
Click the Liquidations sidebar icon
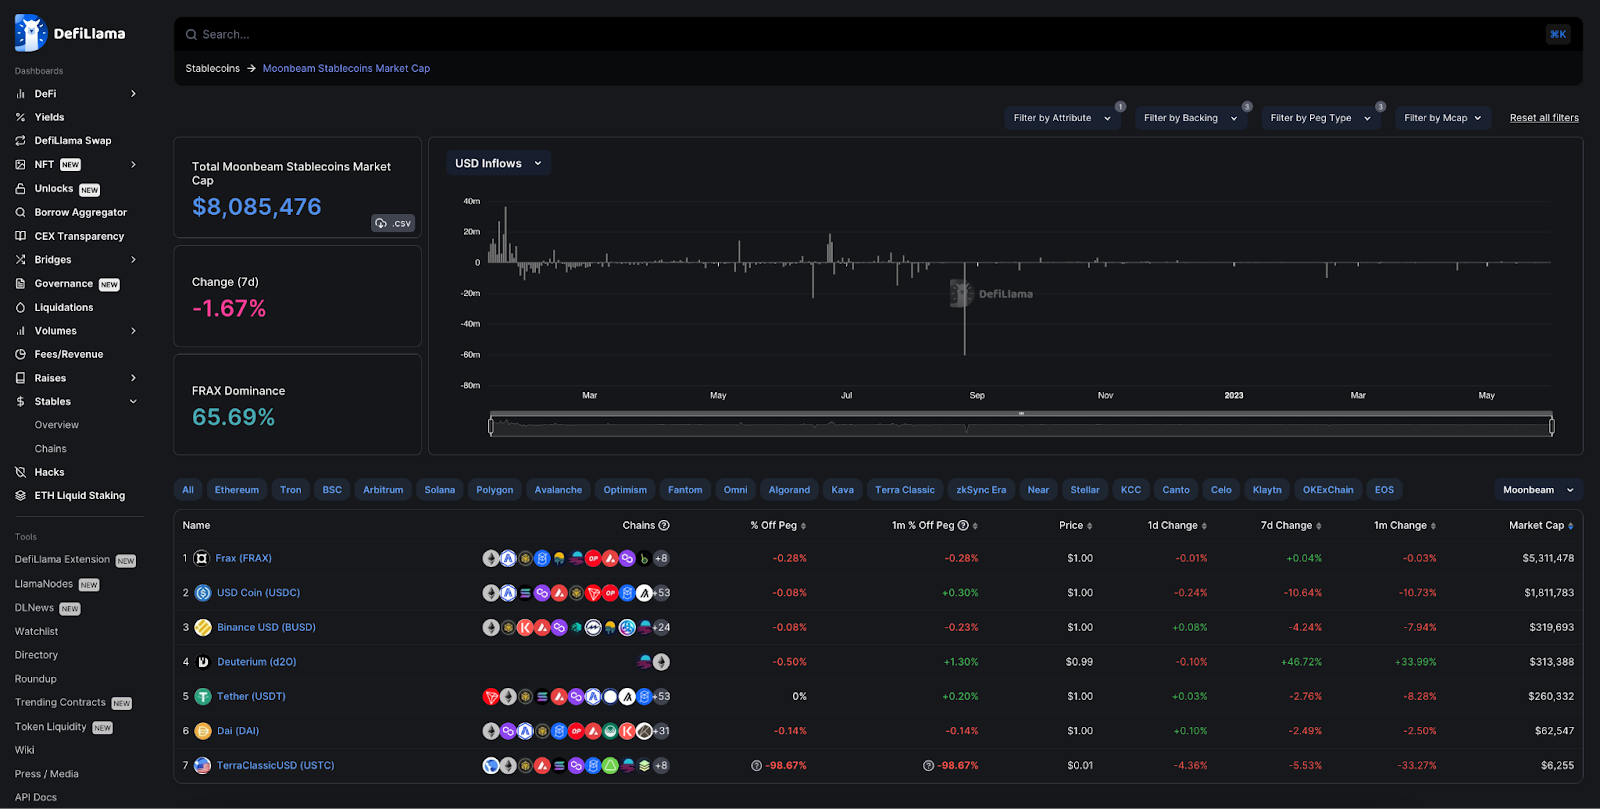(x=21, y=307)
